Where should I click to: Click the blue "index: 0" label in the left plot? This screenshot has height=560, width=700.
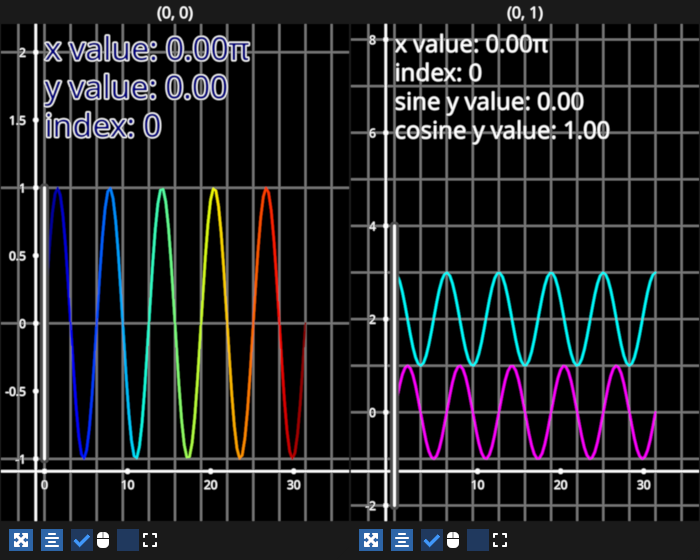[103, 125]
